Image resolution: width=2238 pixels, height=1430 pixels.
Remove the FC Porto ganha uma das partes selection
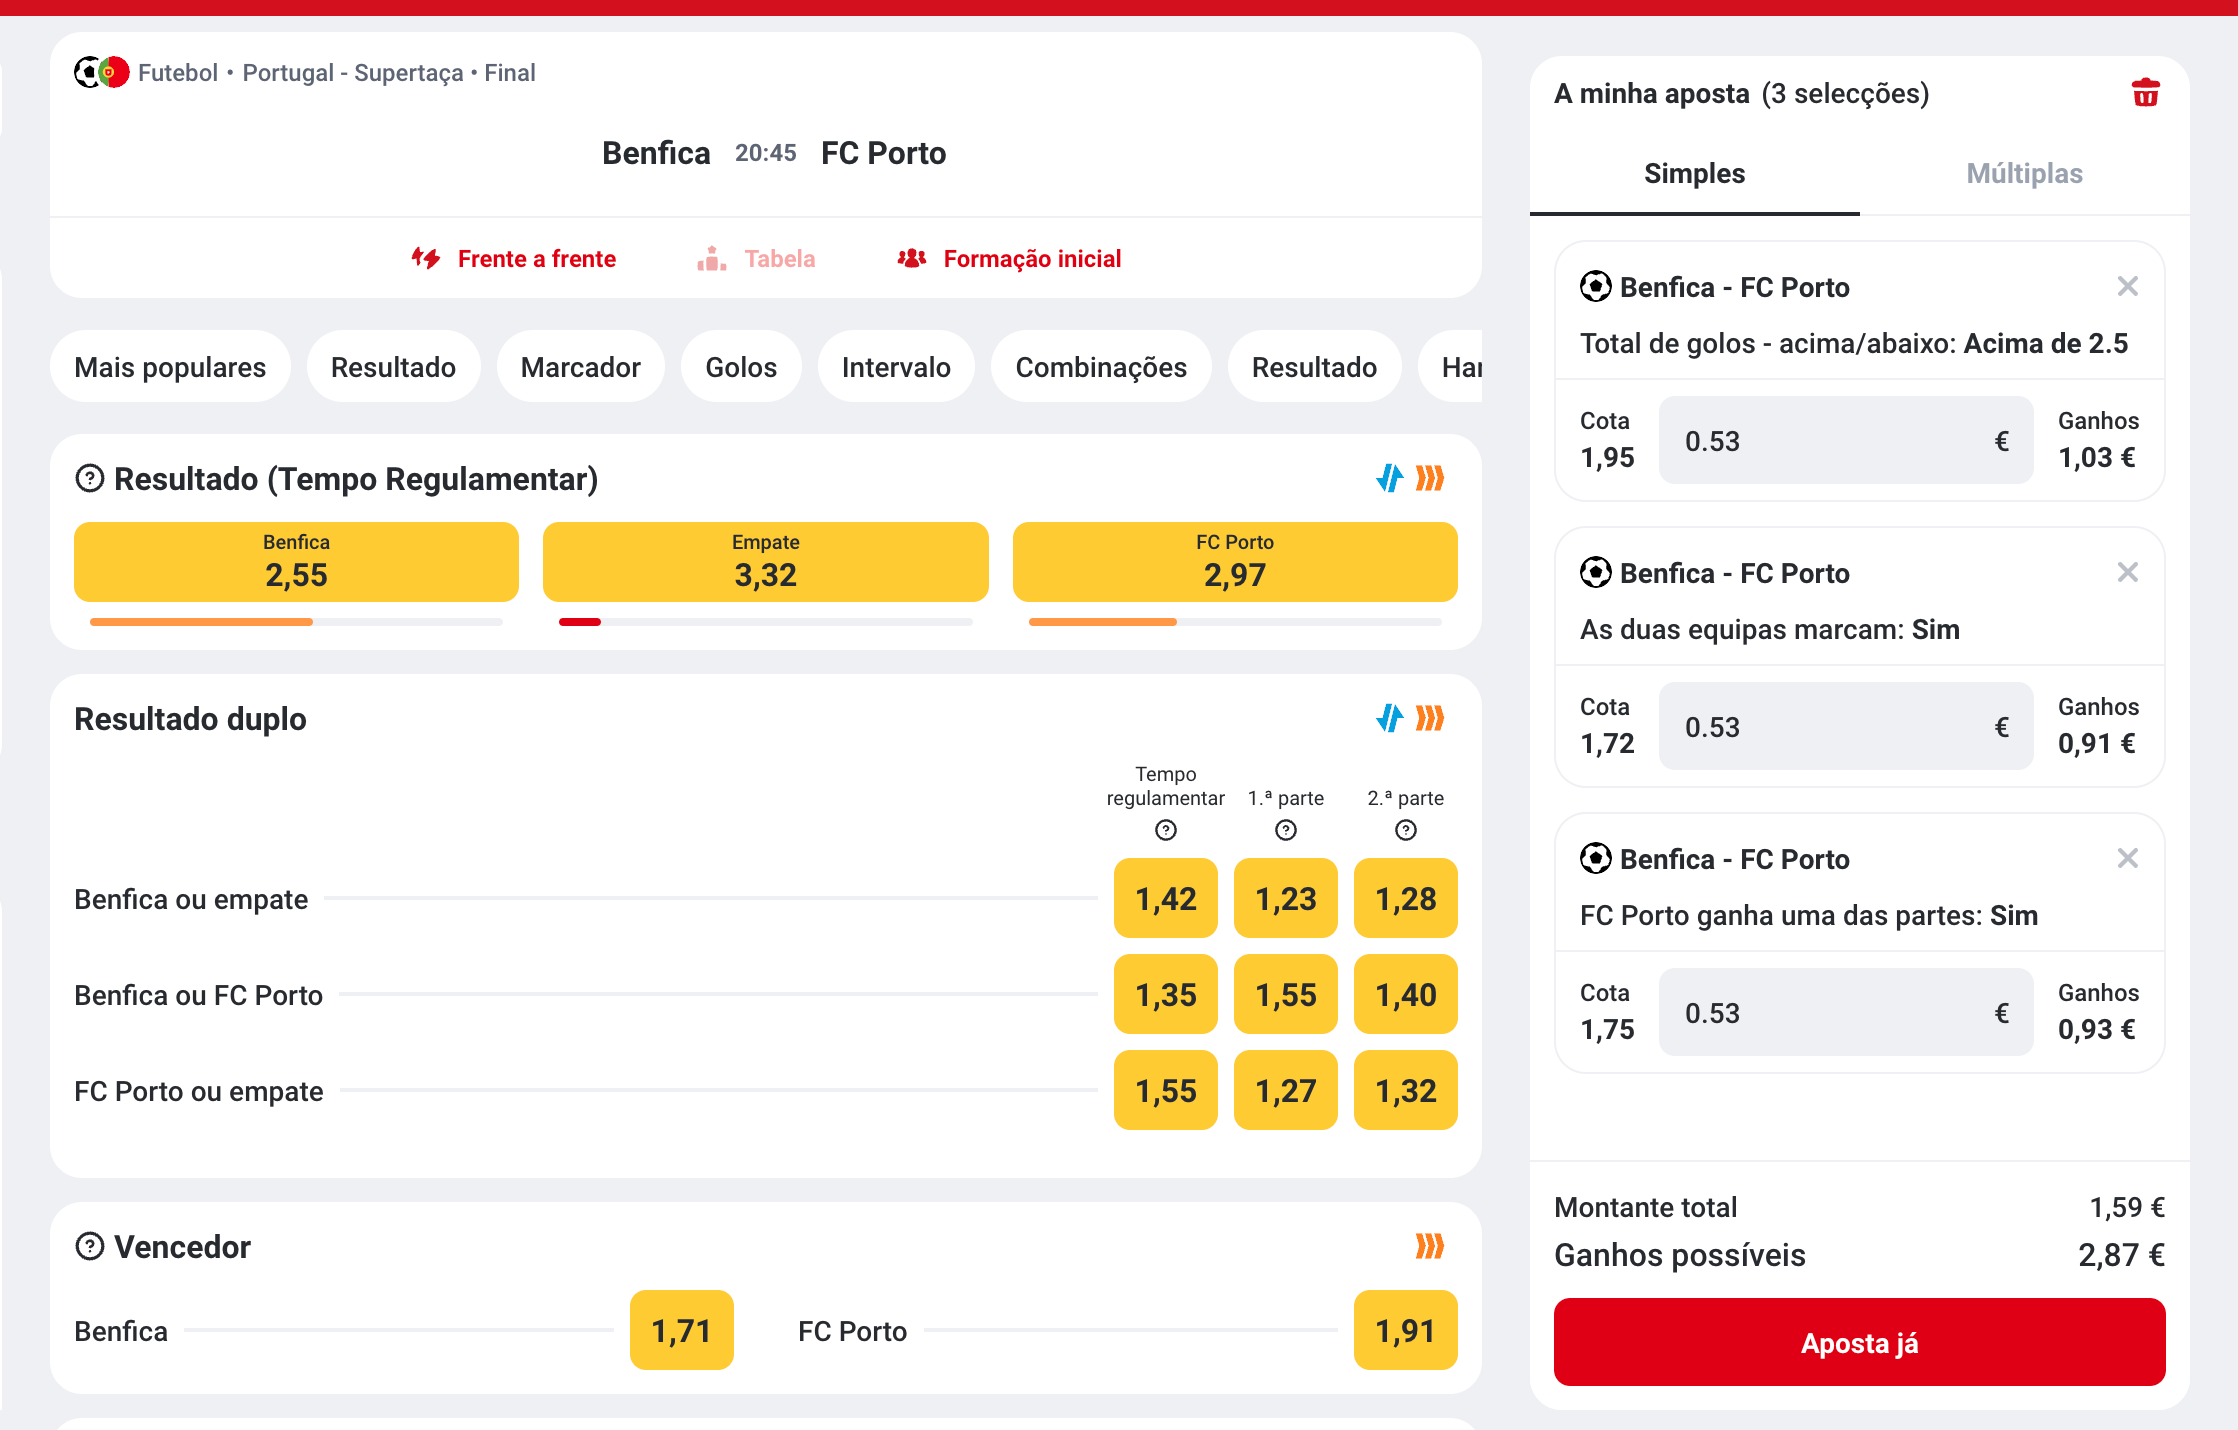(2127, 859)
